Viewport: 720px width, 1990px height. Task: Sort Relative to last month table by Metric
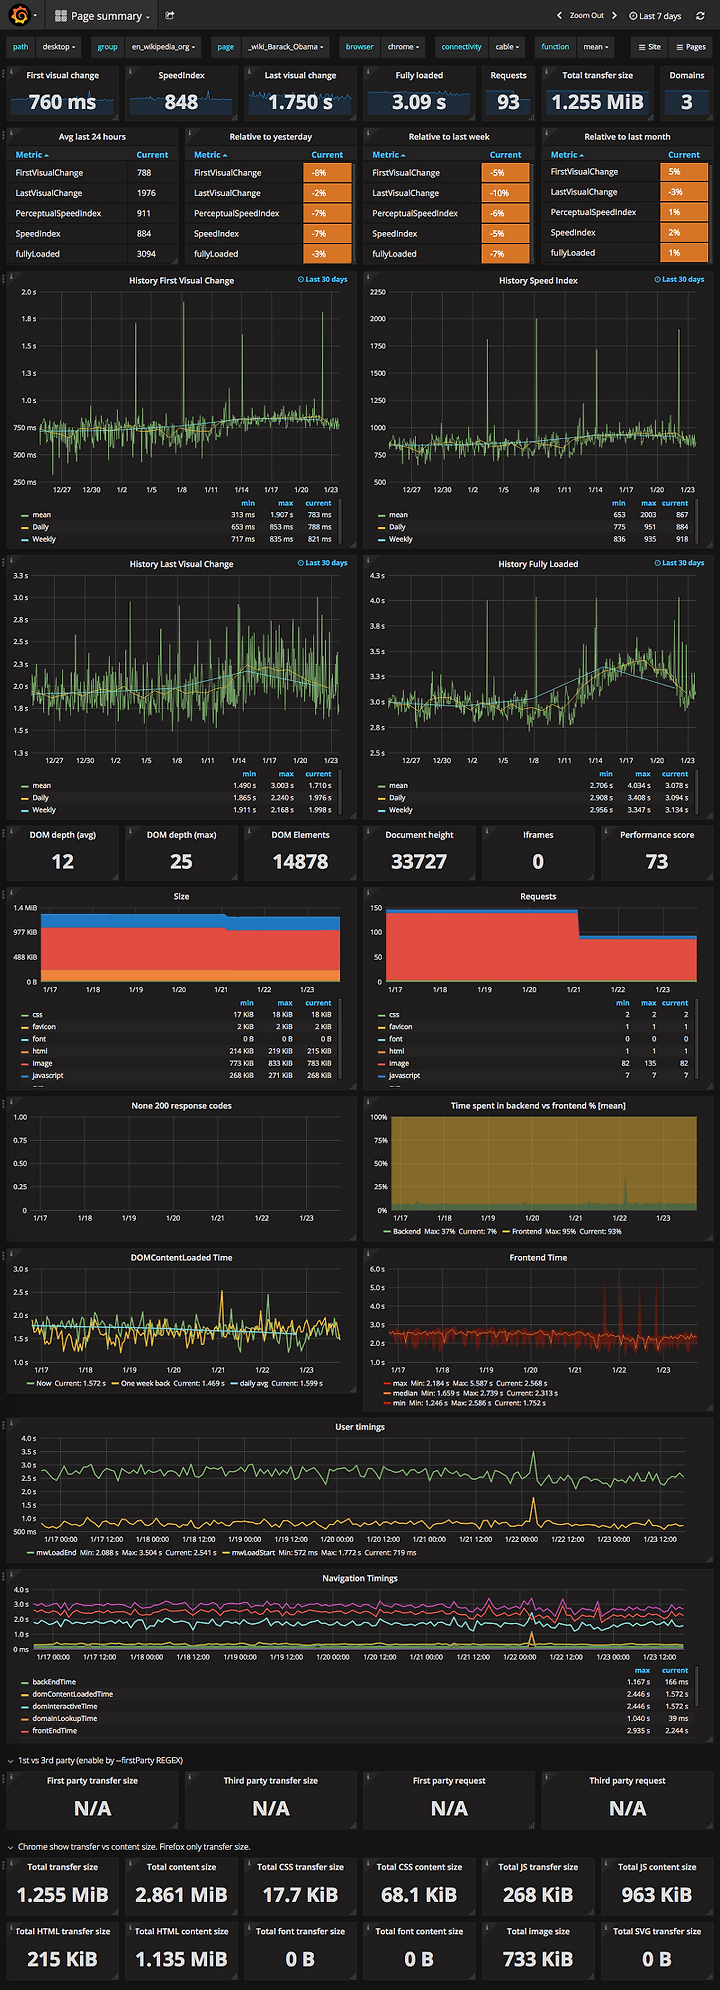567,155
